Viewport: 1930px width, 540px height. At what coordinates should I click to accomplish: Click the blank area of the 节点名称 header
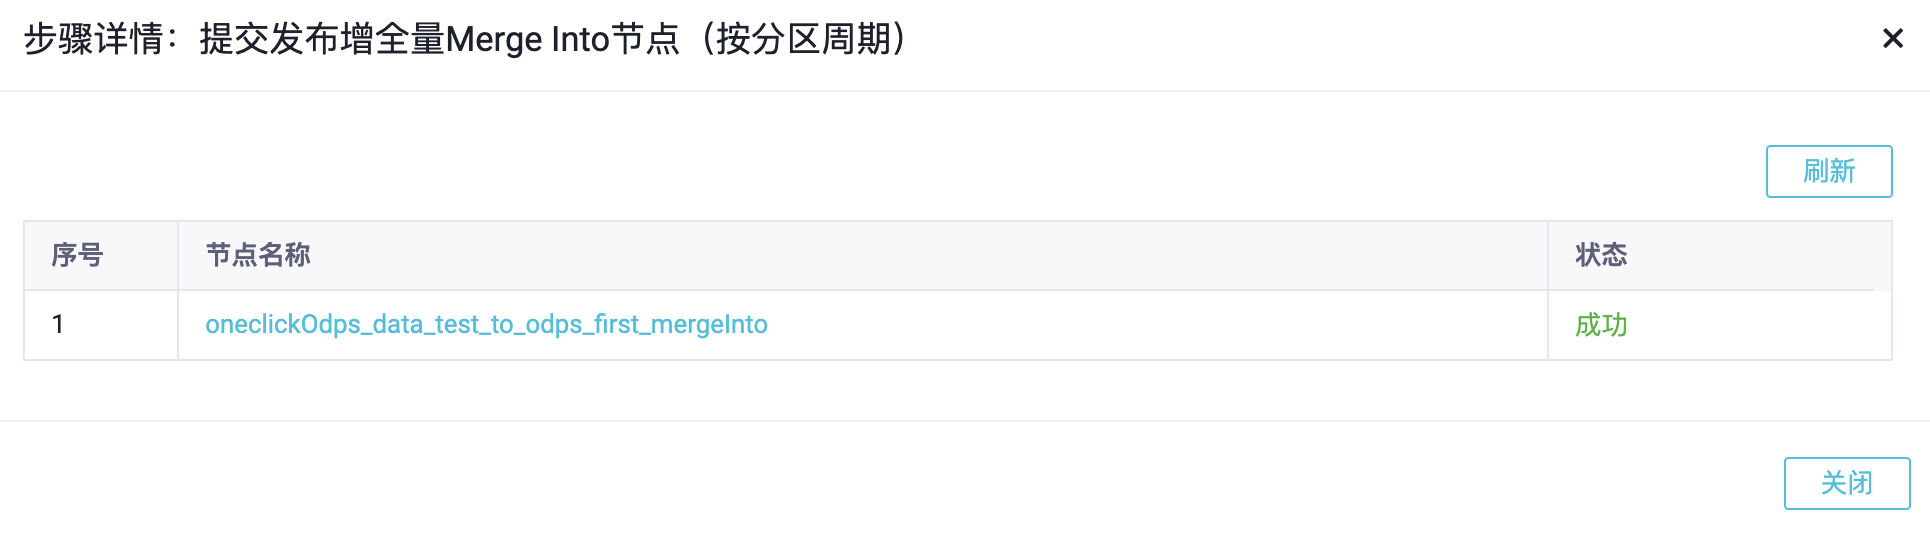click(x=900, y=256)
